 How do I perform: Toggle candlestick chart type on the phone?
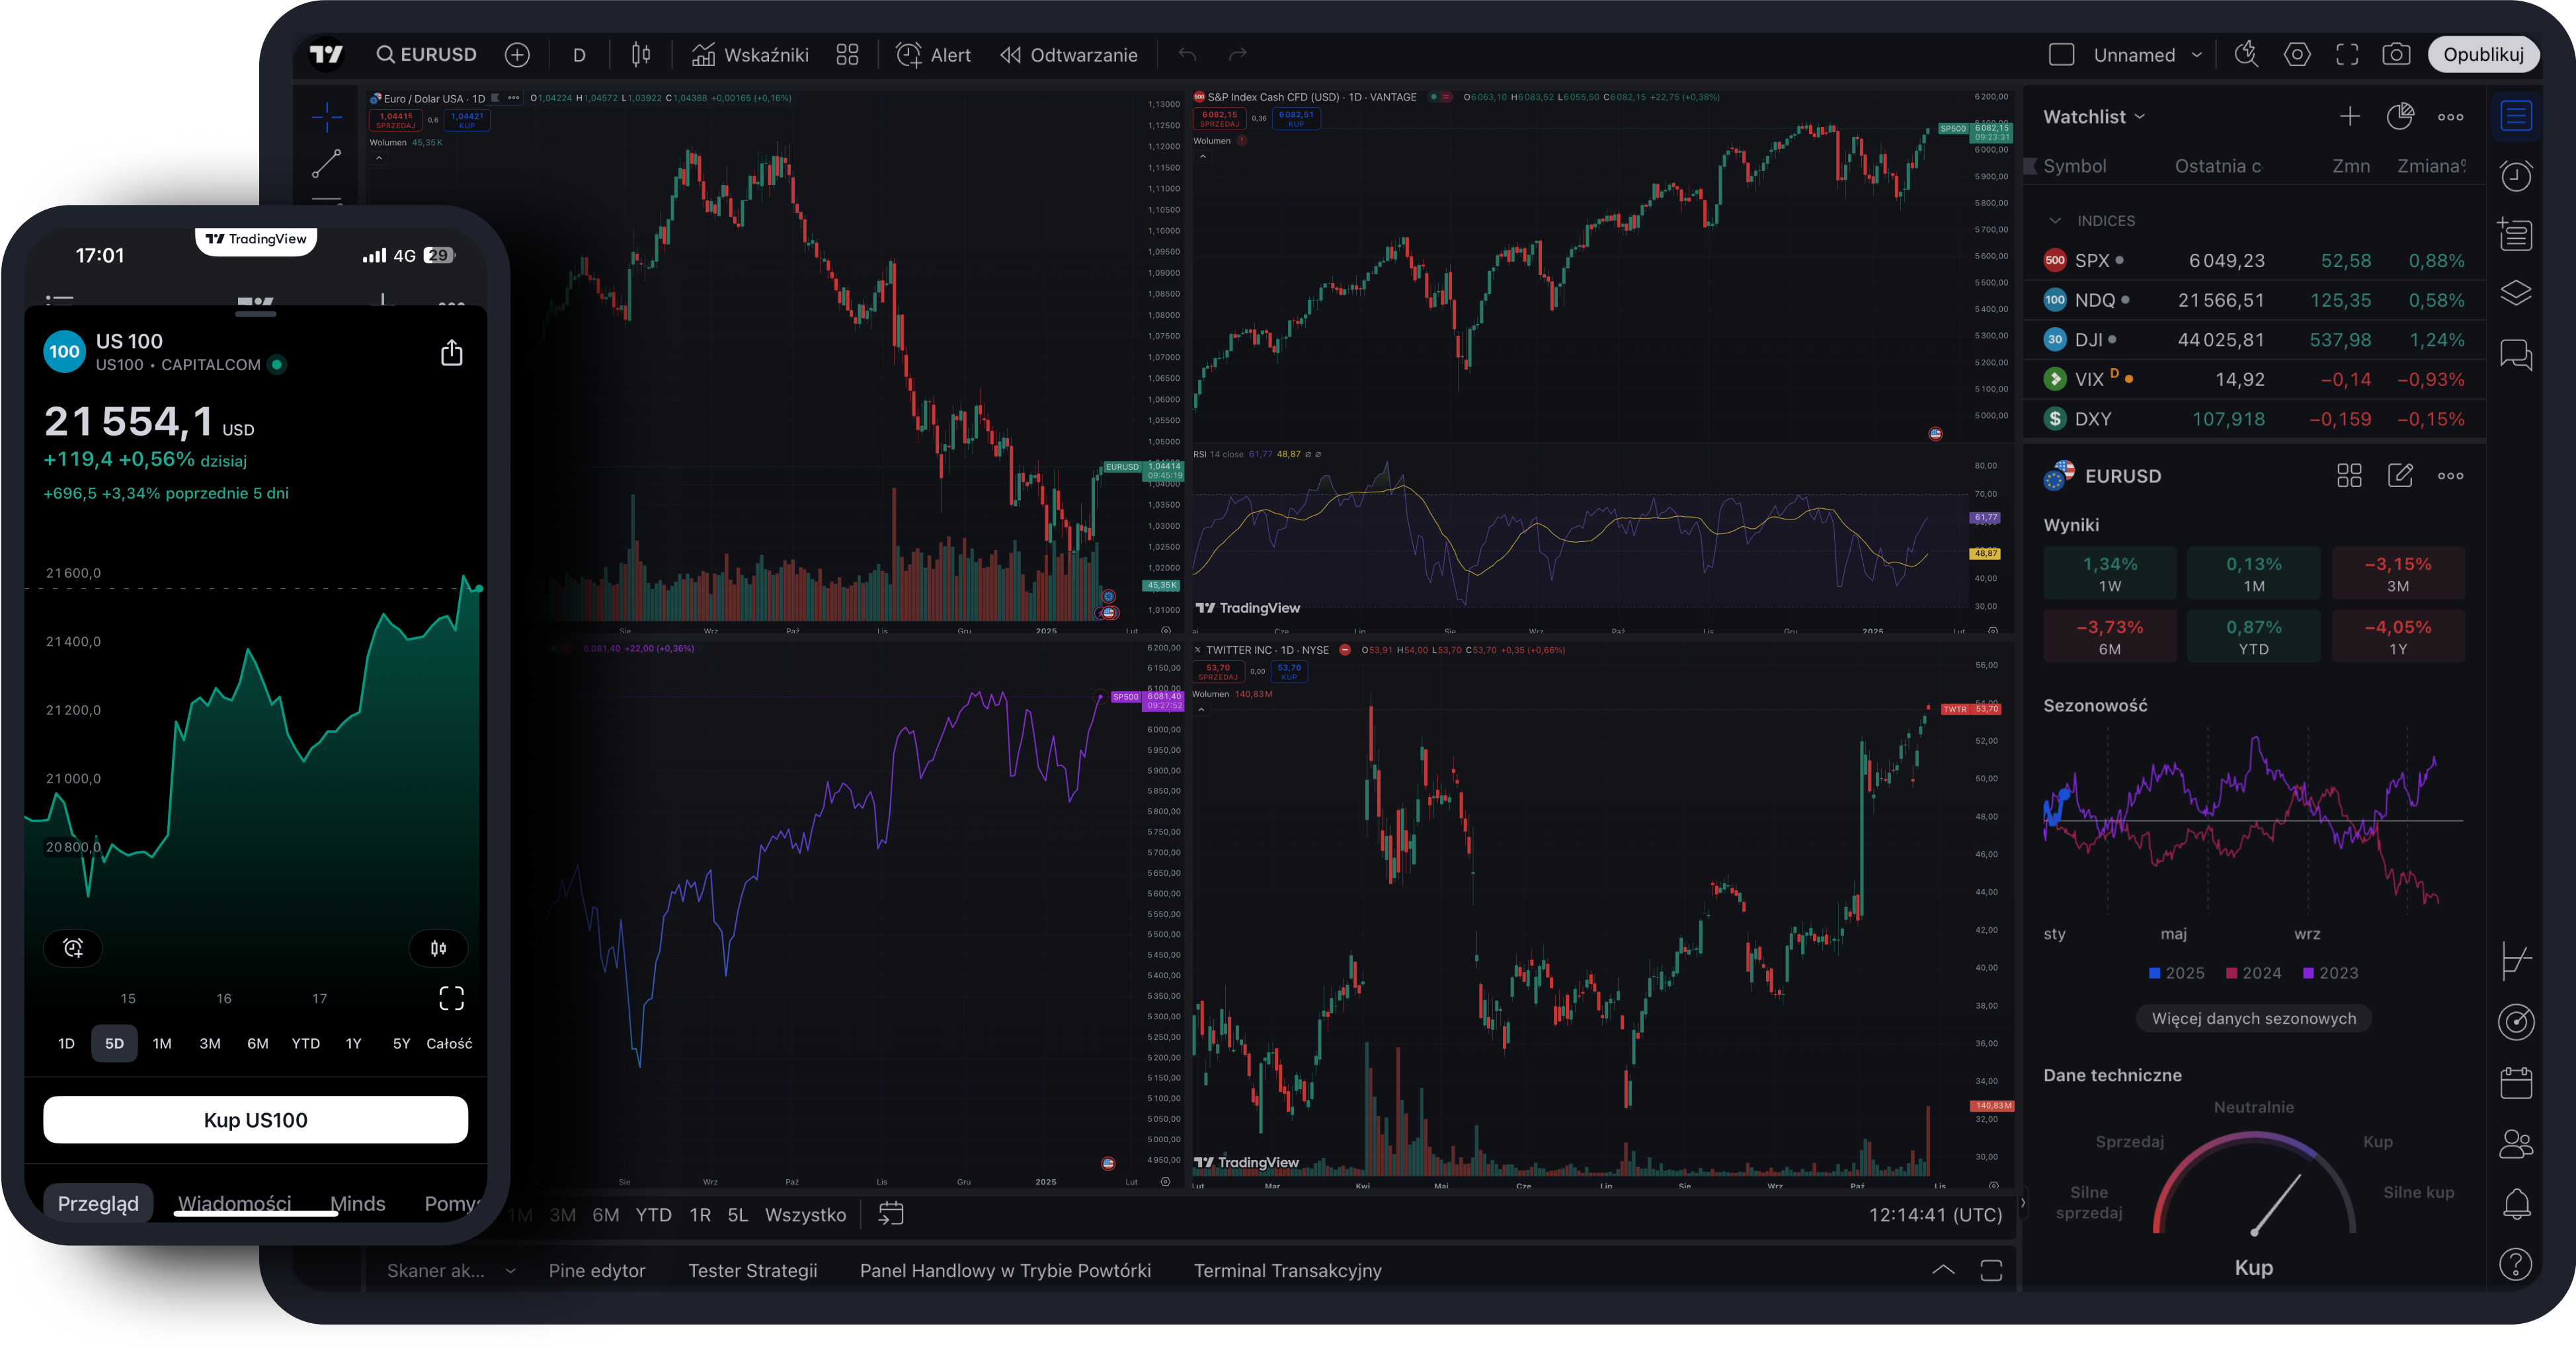coord(438,948)
